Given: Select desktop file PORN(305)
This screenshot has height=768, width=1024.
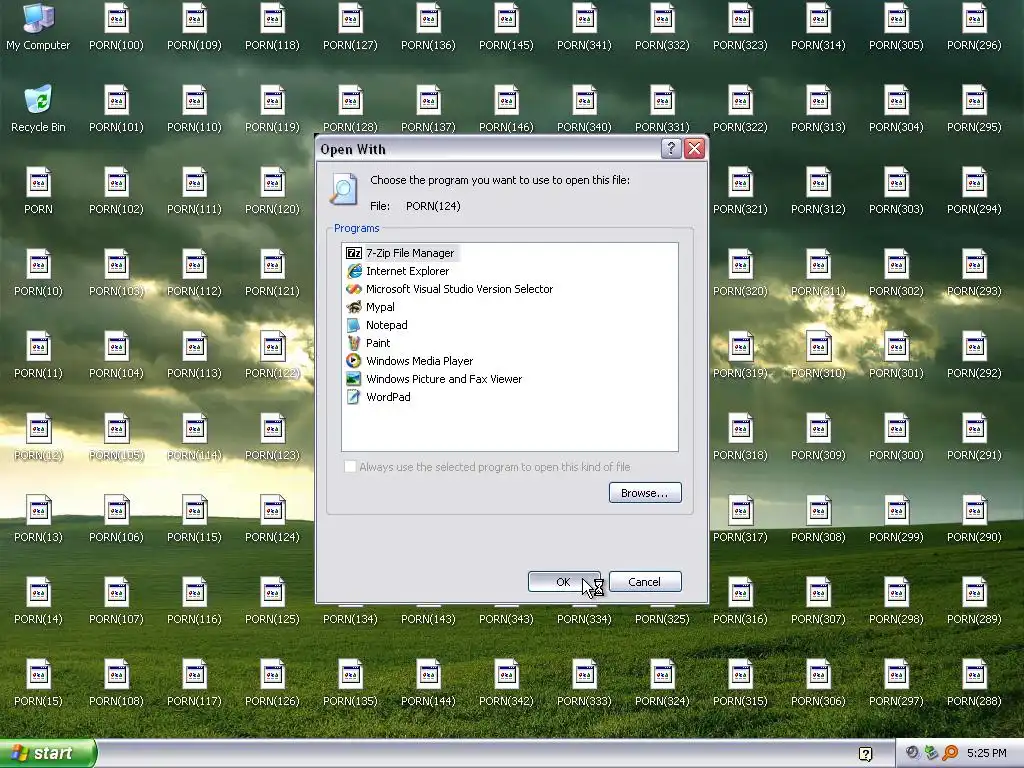Looking at the screenshot, I should tap(896, 27).
